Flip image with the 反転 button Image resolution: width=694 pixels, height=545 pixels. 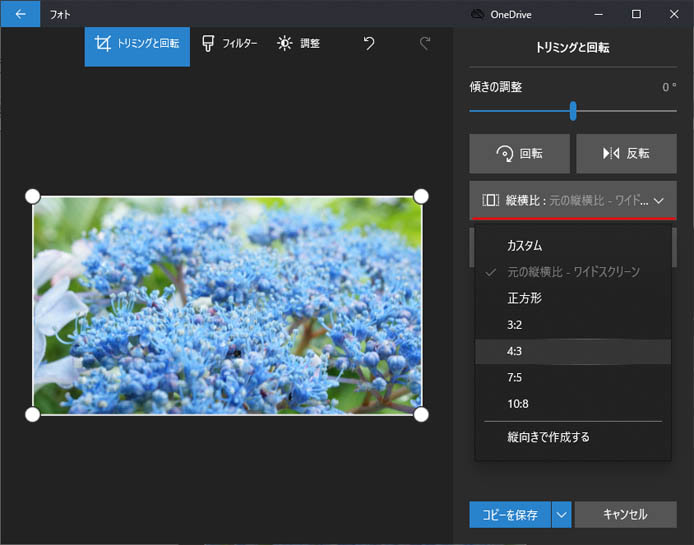tap(626, 154)
